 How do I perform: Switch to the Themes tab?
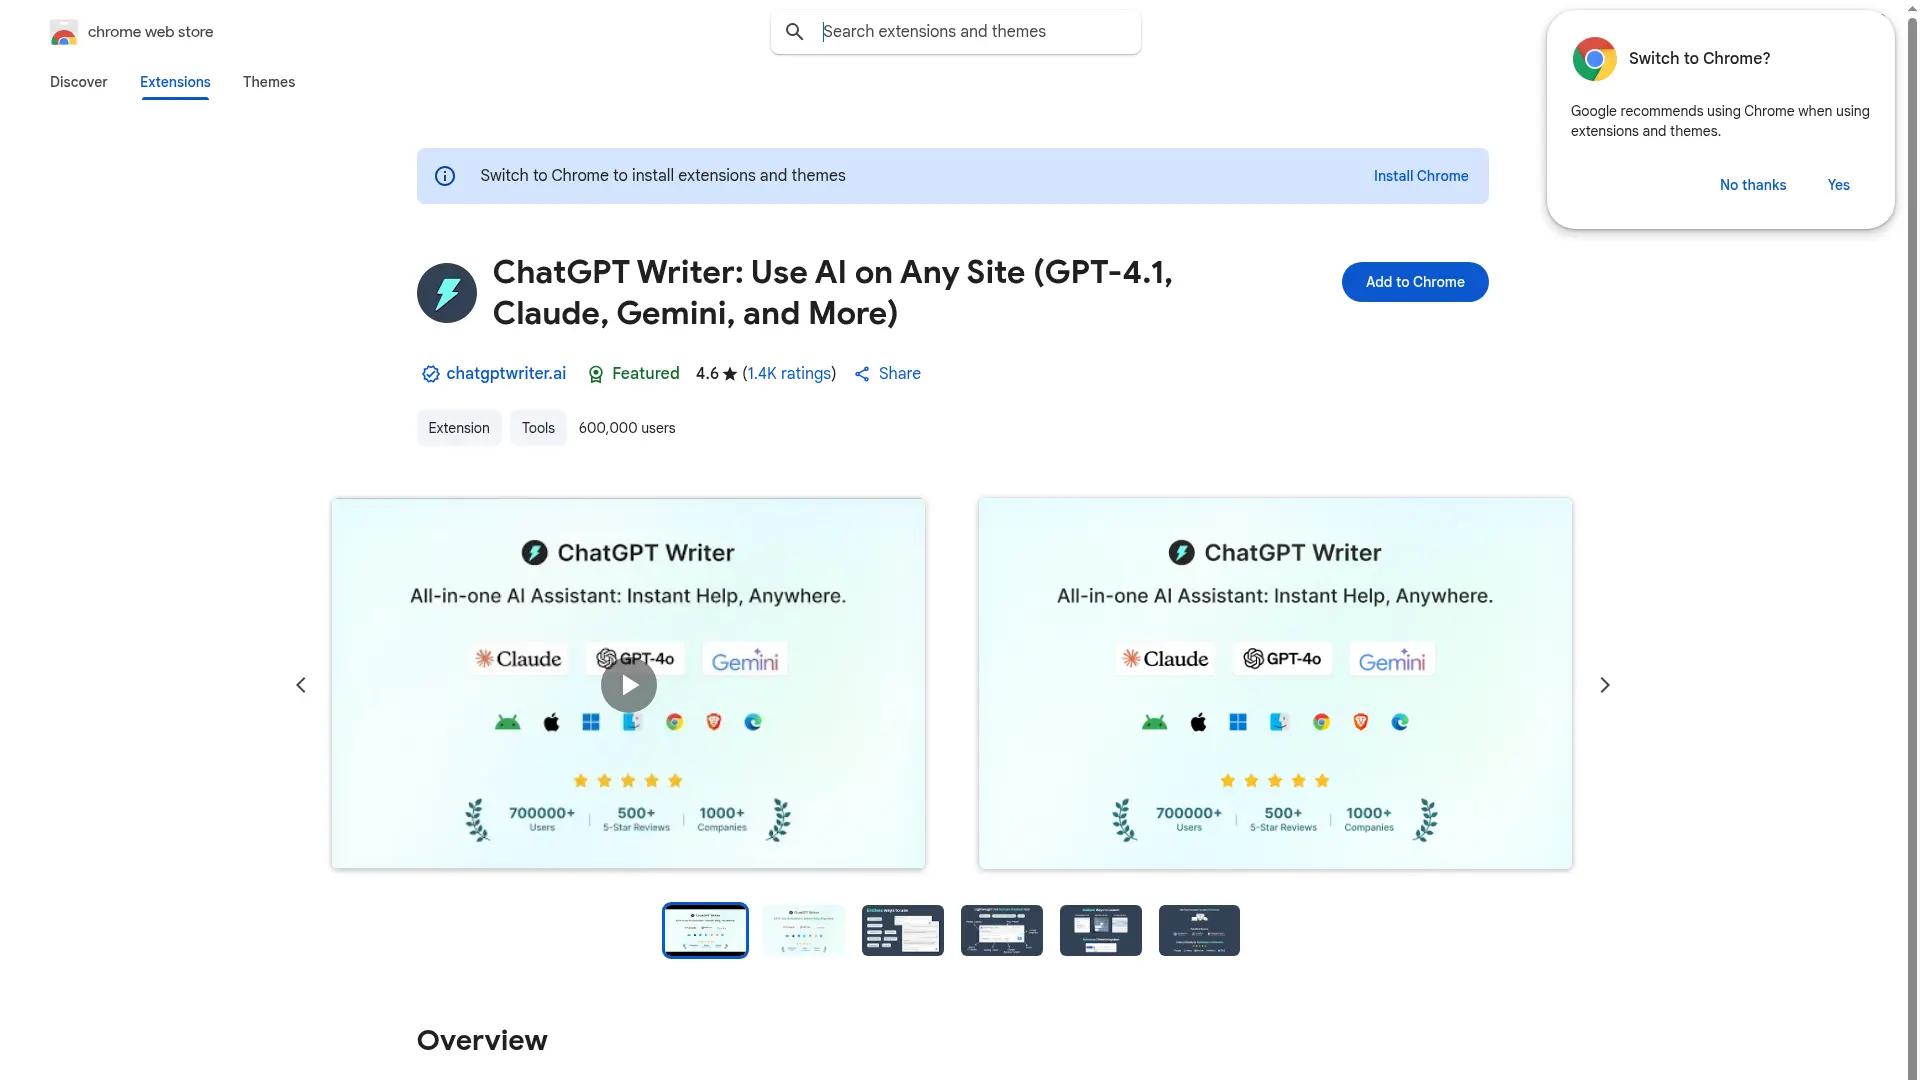[x=268, y=82]
